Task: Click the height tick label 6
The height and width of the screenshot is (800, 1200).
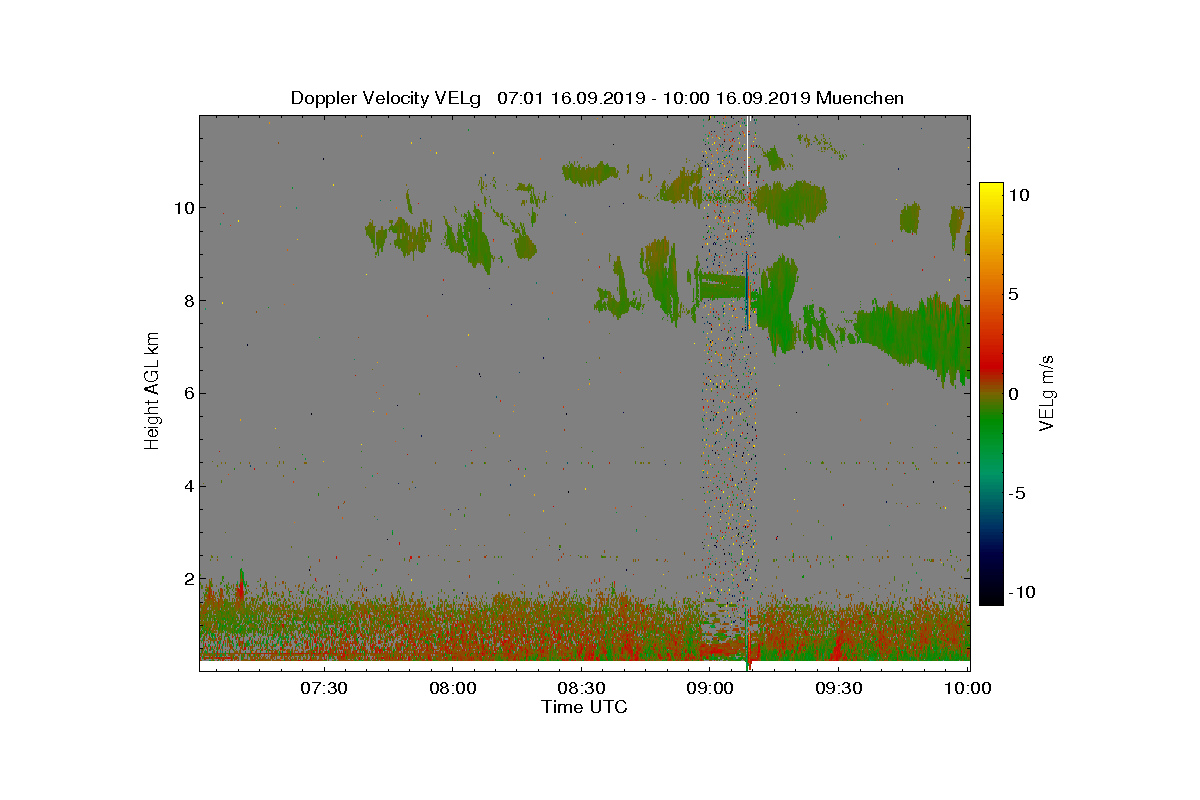Action: click(187, 393)
